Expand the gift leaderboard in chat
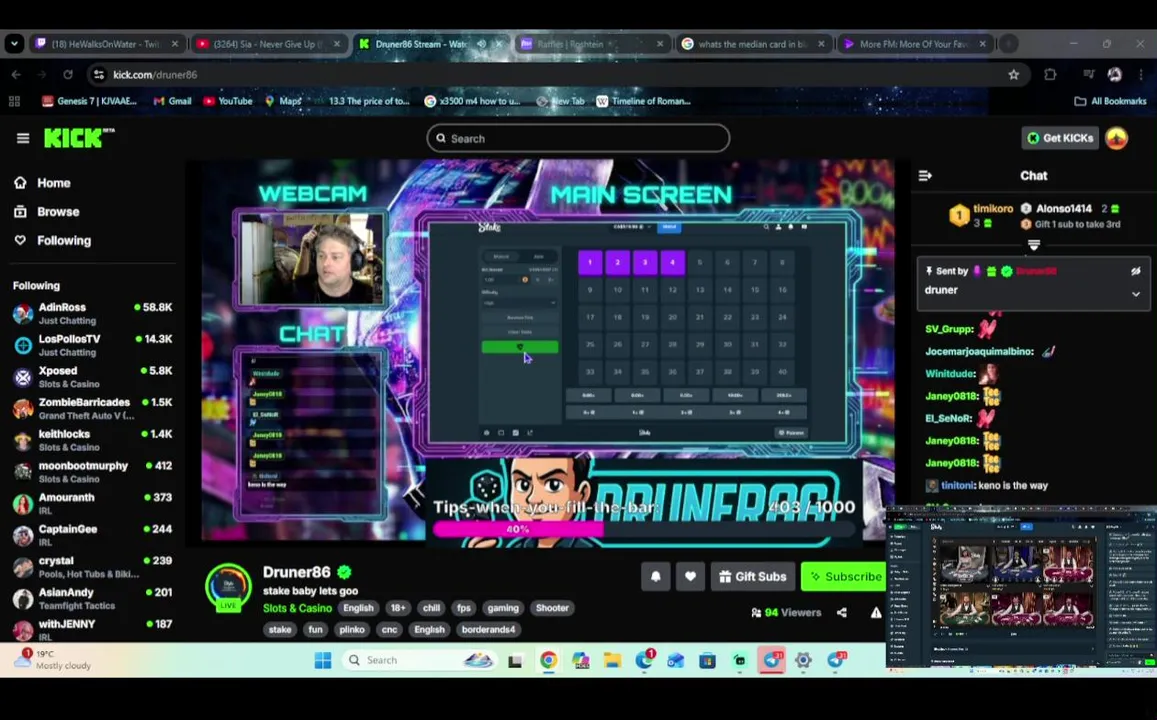Image resolution: width=1157 pixels, height=720 pixels. [x=1034, y=244]
